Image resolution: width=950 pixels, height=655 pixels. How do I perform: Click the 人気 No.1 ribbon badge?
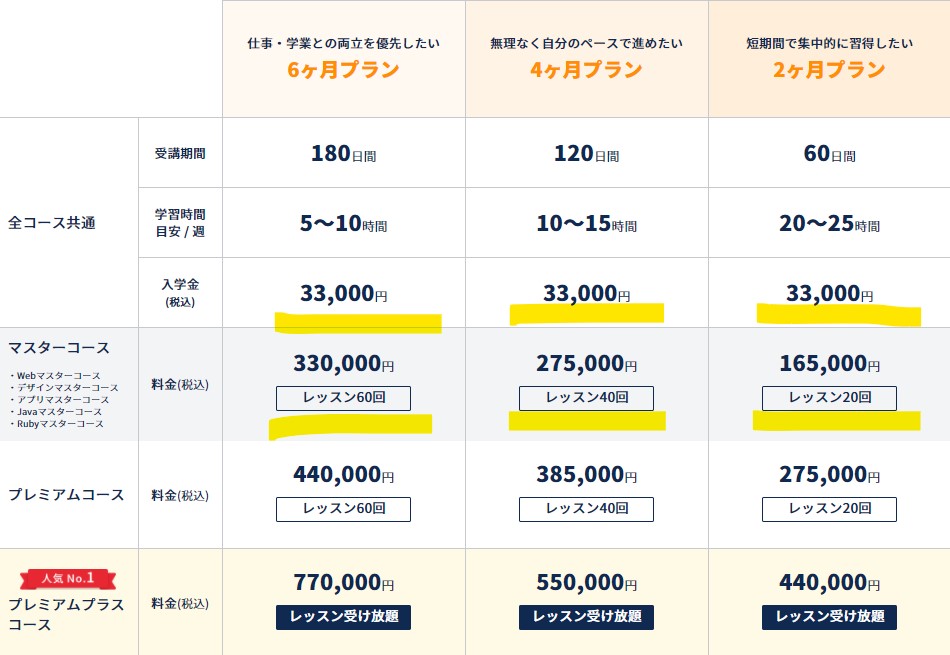(x=68, y=579)
